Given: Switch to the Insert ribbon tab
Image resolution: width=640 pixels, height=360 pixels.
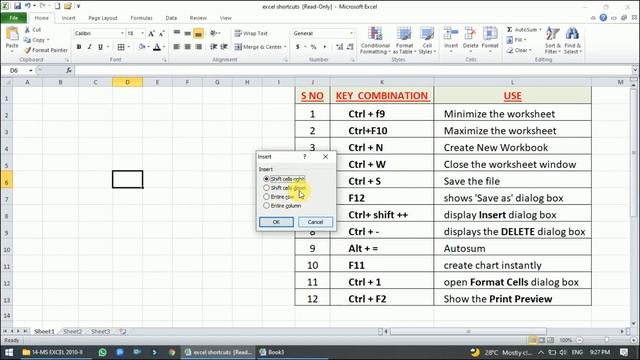Looking at the screenshot, I should [69, 18].
